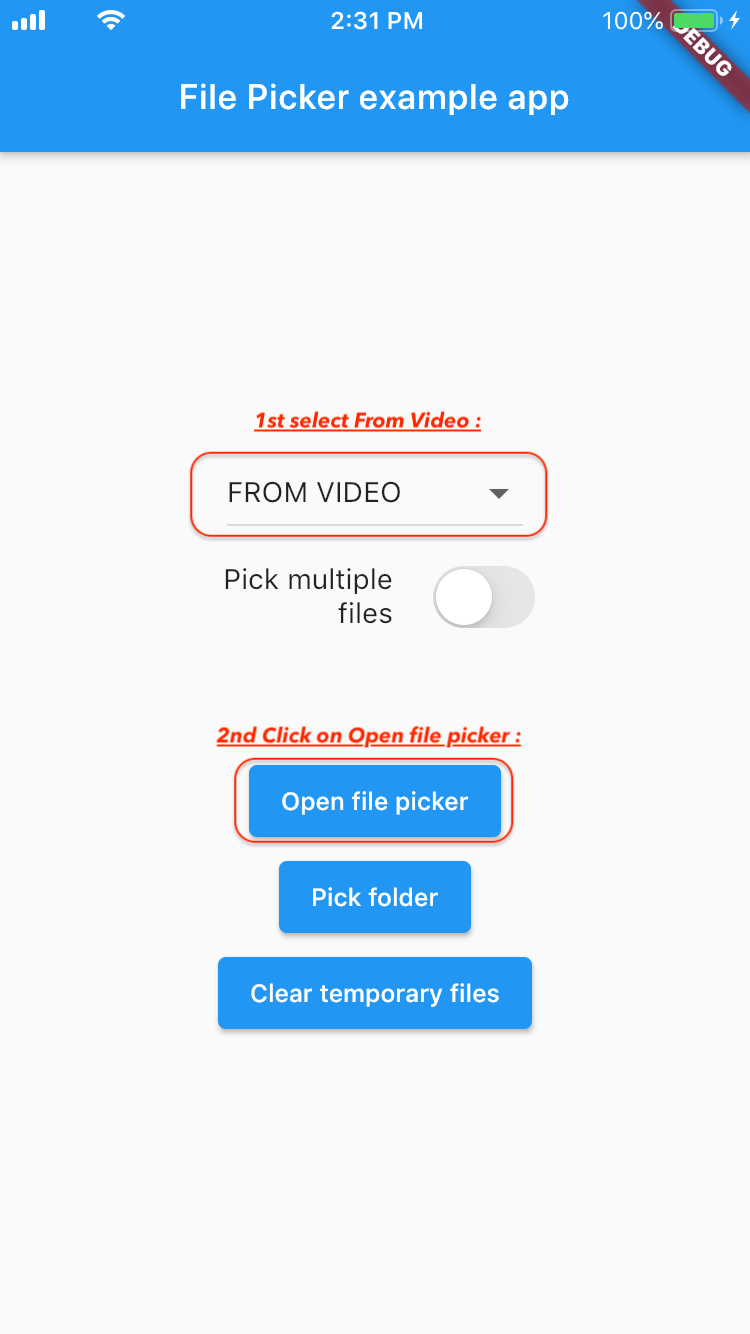
Task: Click the Pick folder button
Action: click(x=374, y=897)
